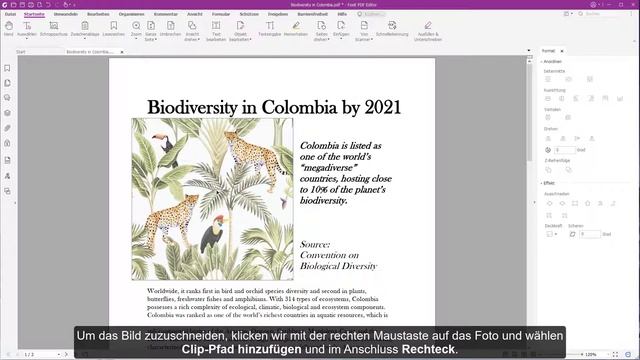Expand the Ansicht drehen dropdown arrow
The height and width of the screenshot is (360, 640).
click(199, 40)
